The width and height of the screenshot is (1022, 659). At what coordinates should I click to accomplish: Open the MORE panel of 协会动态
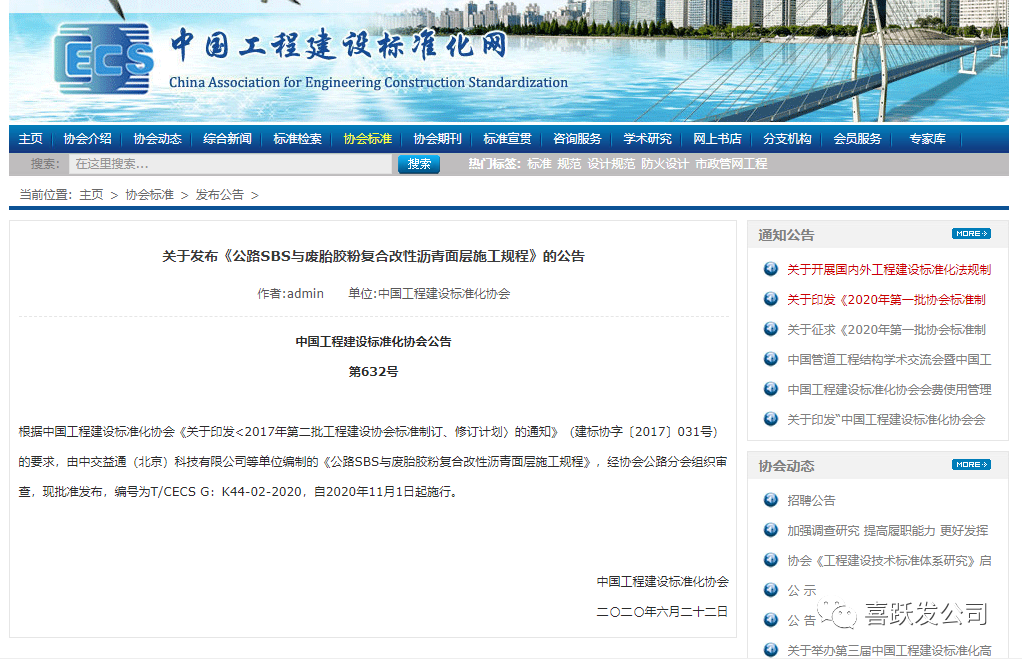point(970,465)
